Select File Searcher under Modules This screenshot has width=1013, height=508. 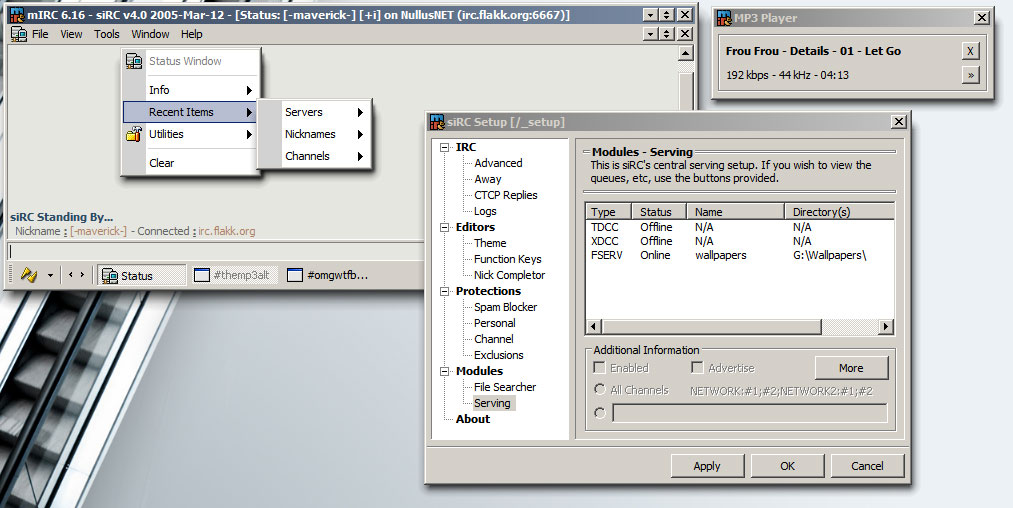coord(505,387)
